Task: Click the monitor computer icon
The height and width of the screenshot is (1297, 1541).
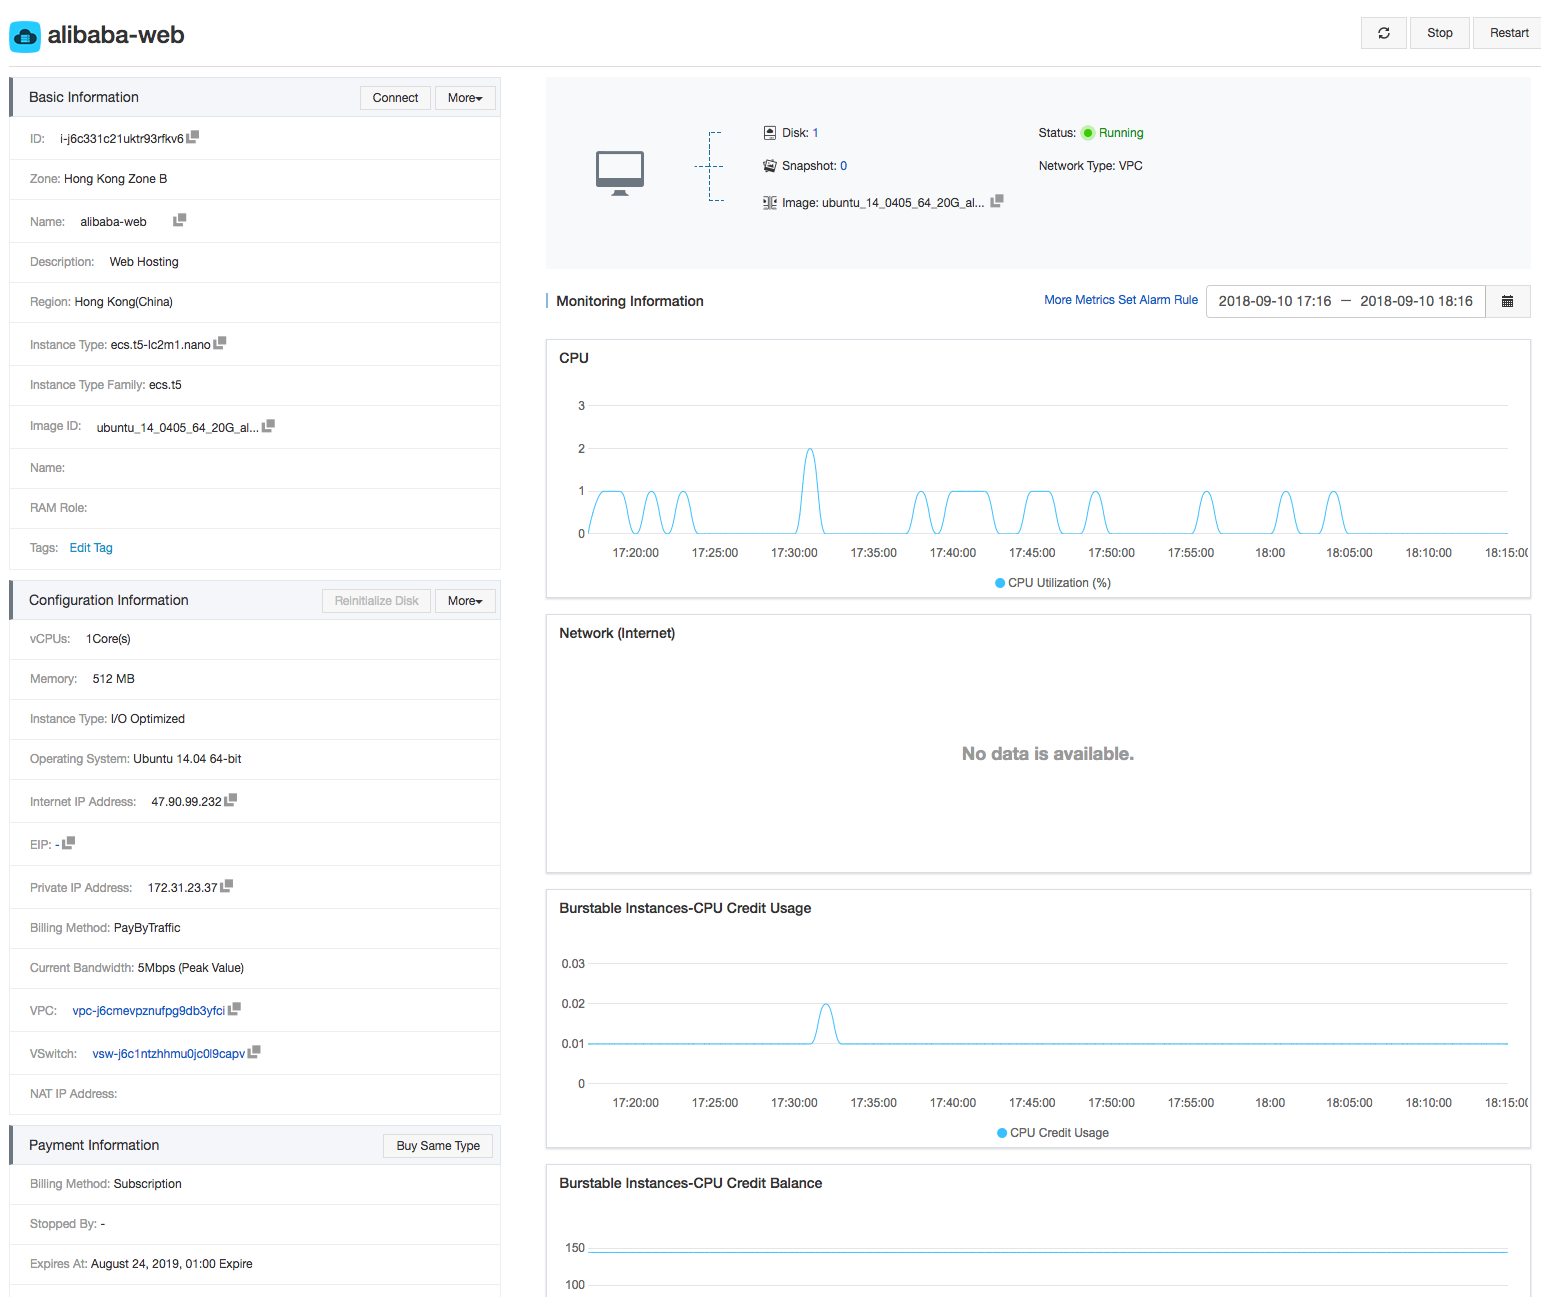Action: (620, 174)
